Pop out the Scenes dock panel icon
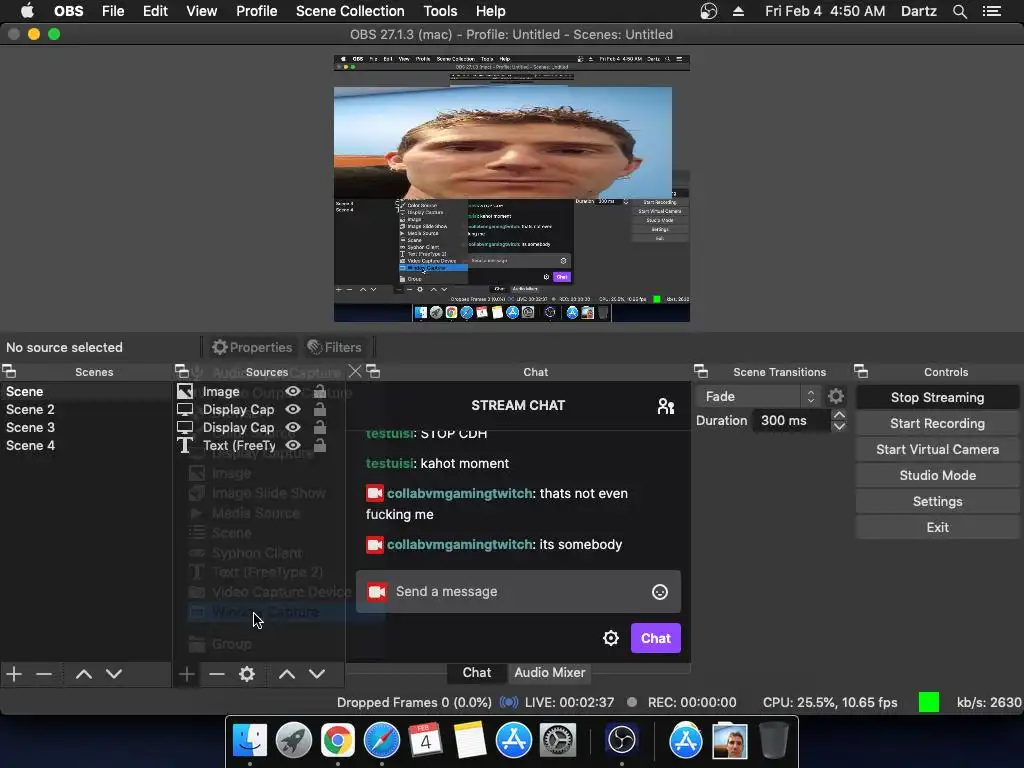This screenshot has height=768, width=1024. tap(9, 372)
